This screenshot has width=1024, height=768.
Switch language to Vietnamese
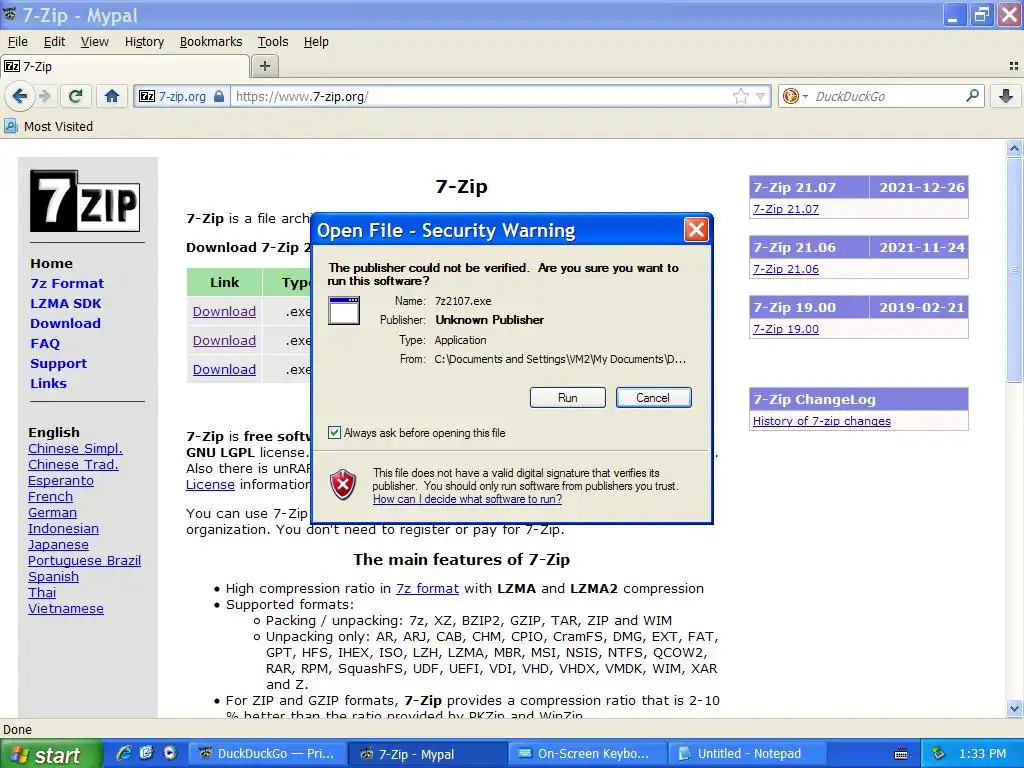(x=65, y=609)
